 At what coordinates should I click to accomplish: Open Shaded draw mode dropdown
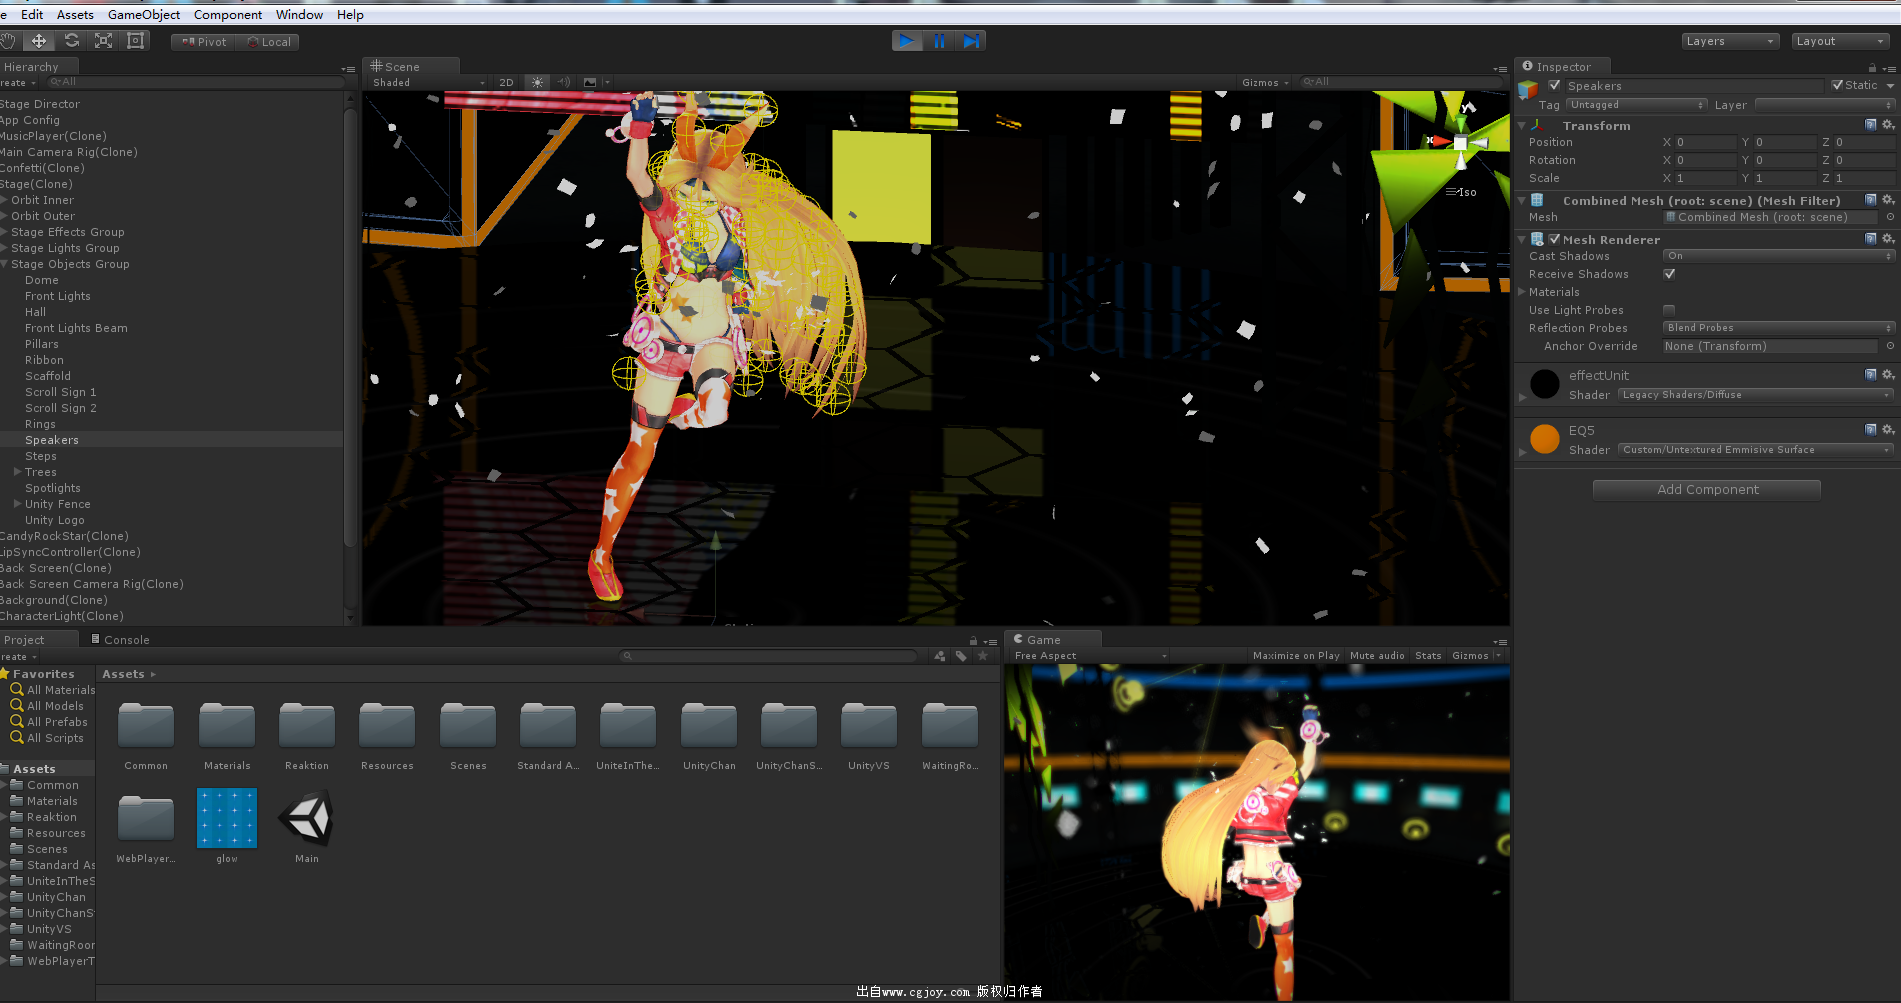pos(428,83)
